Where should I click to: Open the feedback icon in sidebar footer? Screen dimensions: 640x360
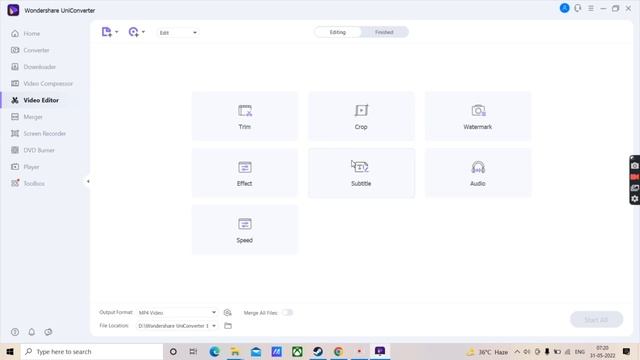click(x=48, y=332)
